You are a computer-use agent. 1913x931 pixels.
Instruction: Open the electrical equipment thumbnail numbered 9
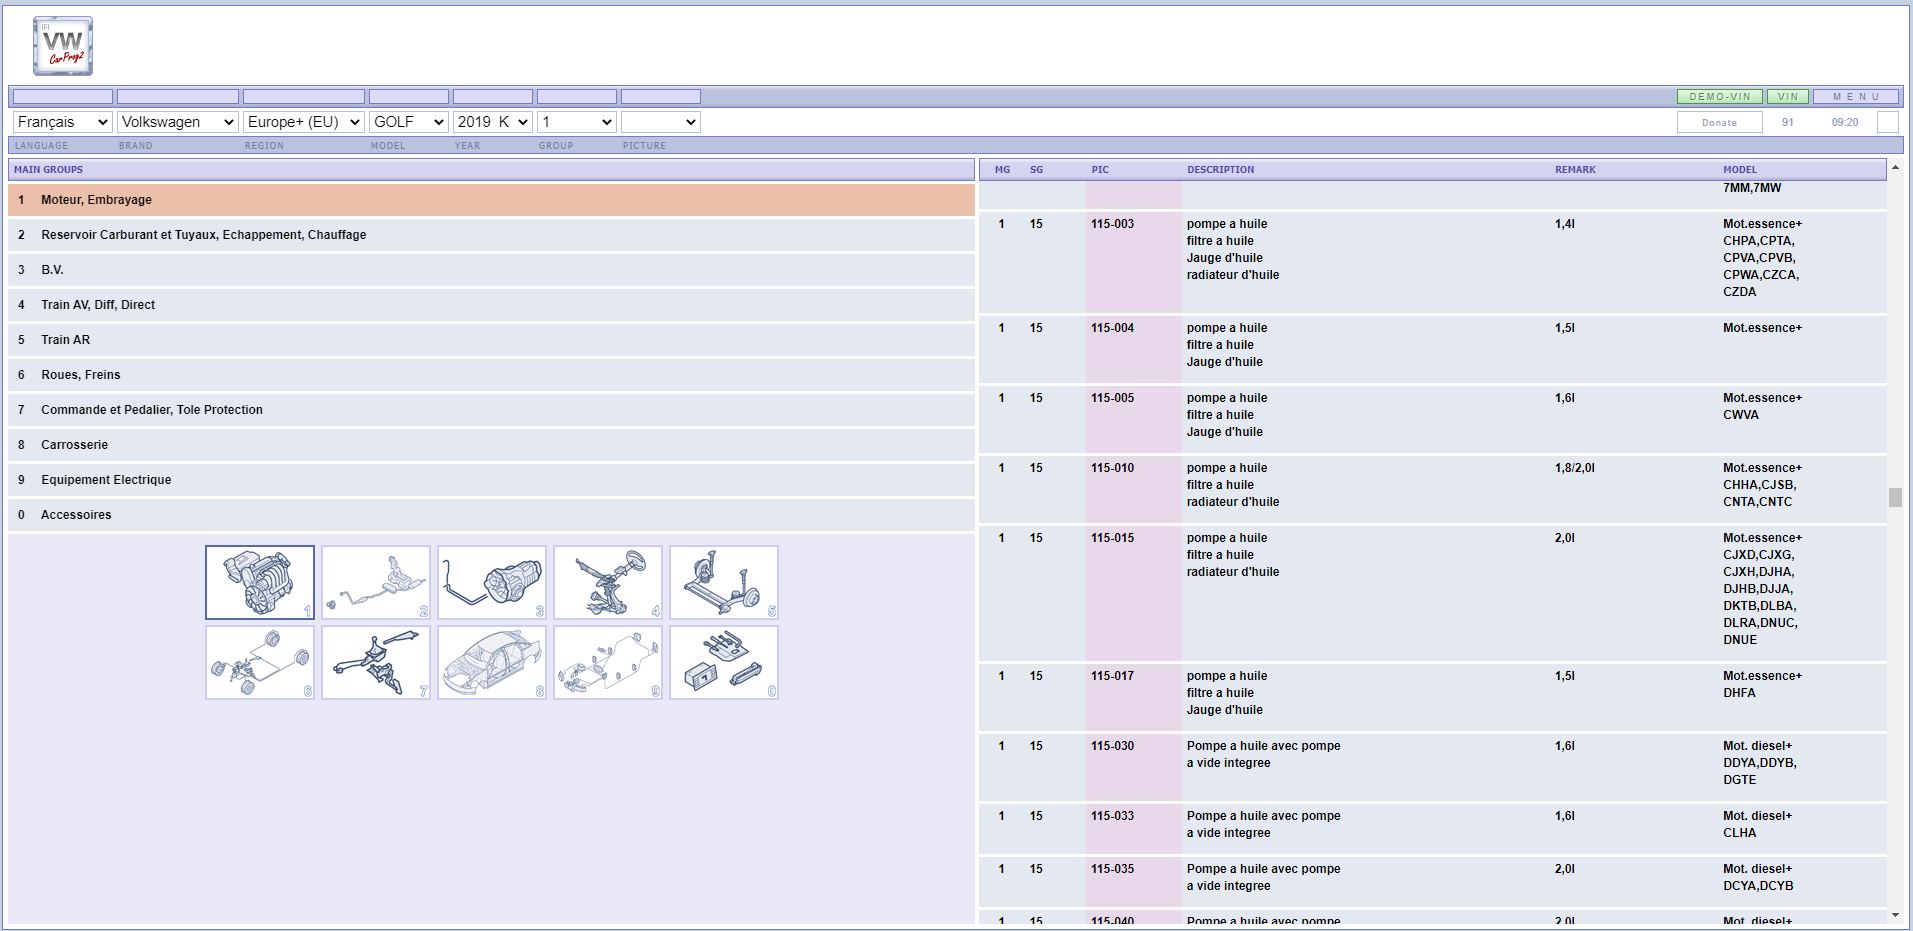click(608, 663)
